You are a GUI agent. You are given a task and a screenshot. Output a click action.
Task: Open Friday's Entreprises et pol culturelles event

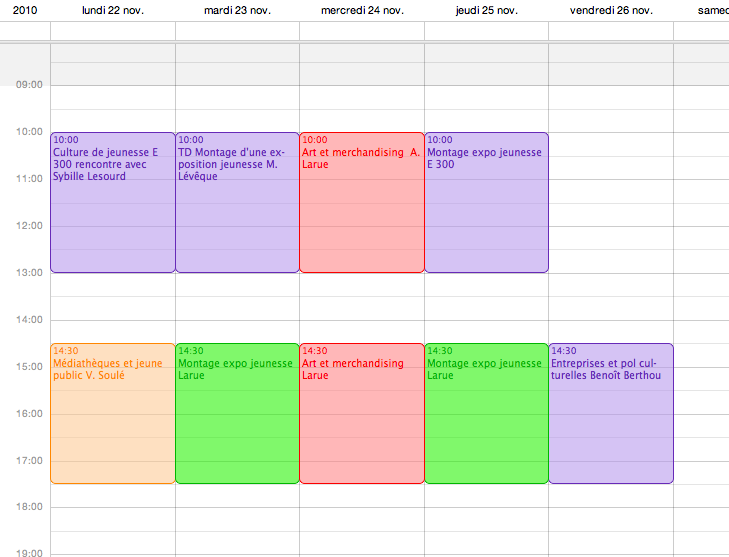click(x=611, y=414)
